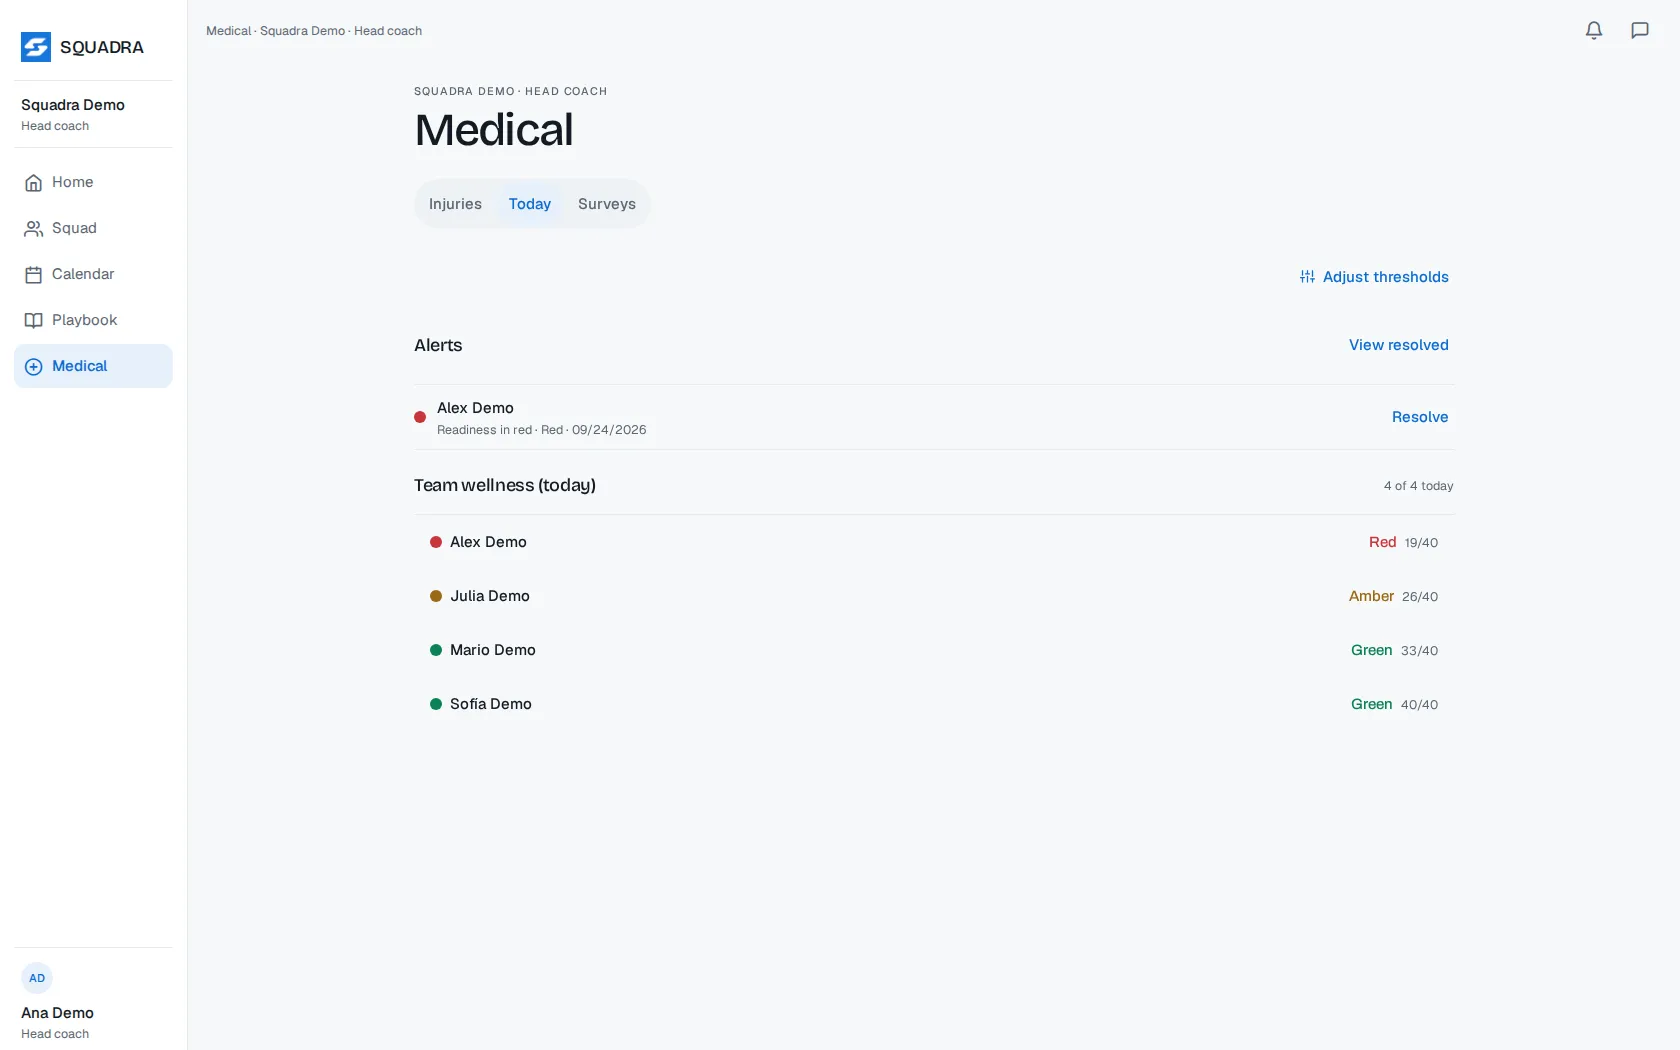The image size is (1680, 1050).
Task: Click the Green 40/40 score
Action: (x=1394, y=704)
